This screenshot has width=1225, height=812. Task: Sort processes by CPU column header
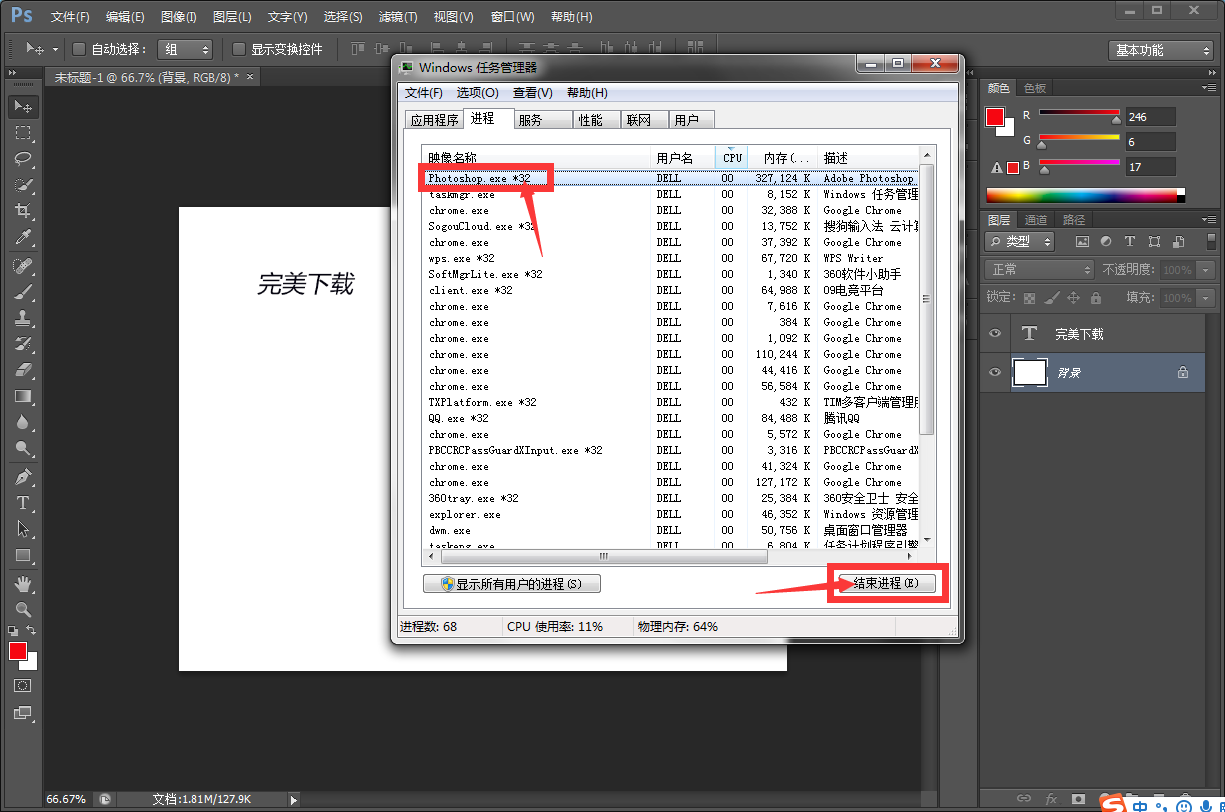coord(732,158)
